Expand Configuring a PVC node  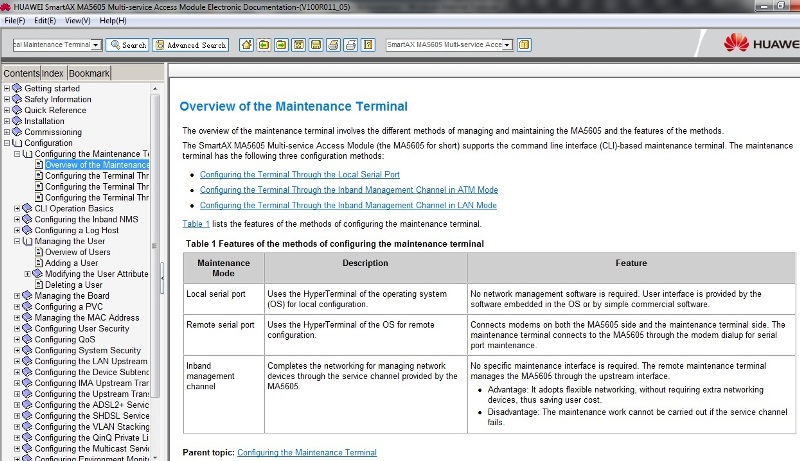(x=17, y=307)
